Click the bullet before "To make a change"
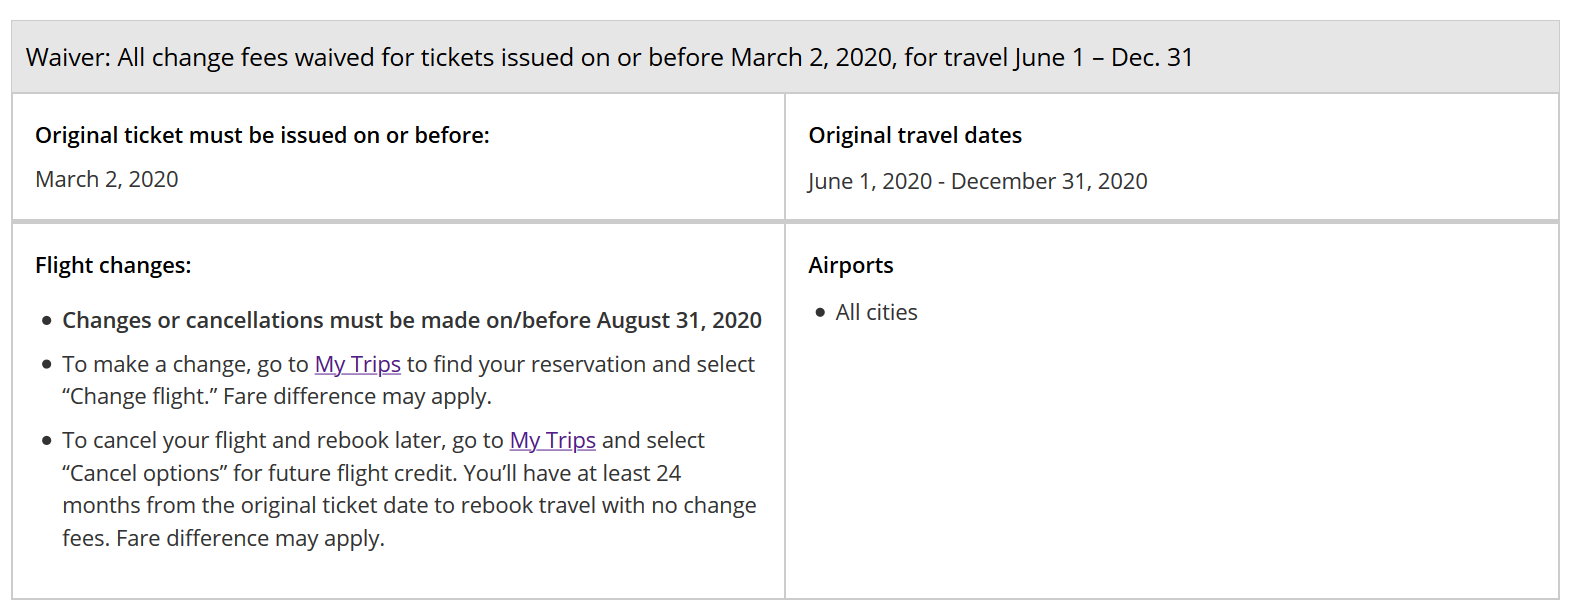 [x=47, y=365]
